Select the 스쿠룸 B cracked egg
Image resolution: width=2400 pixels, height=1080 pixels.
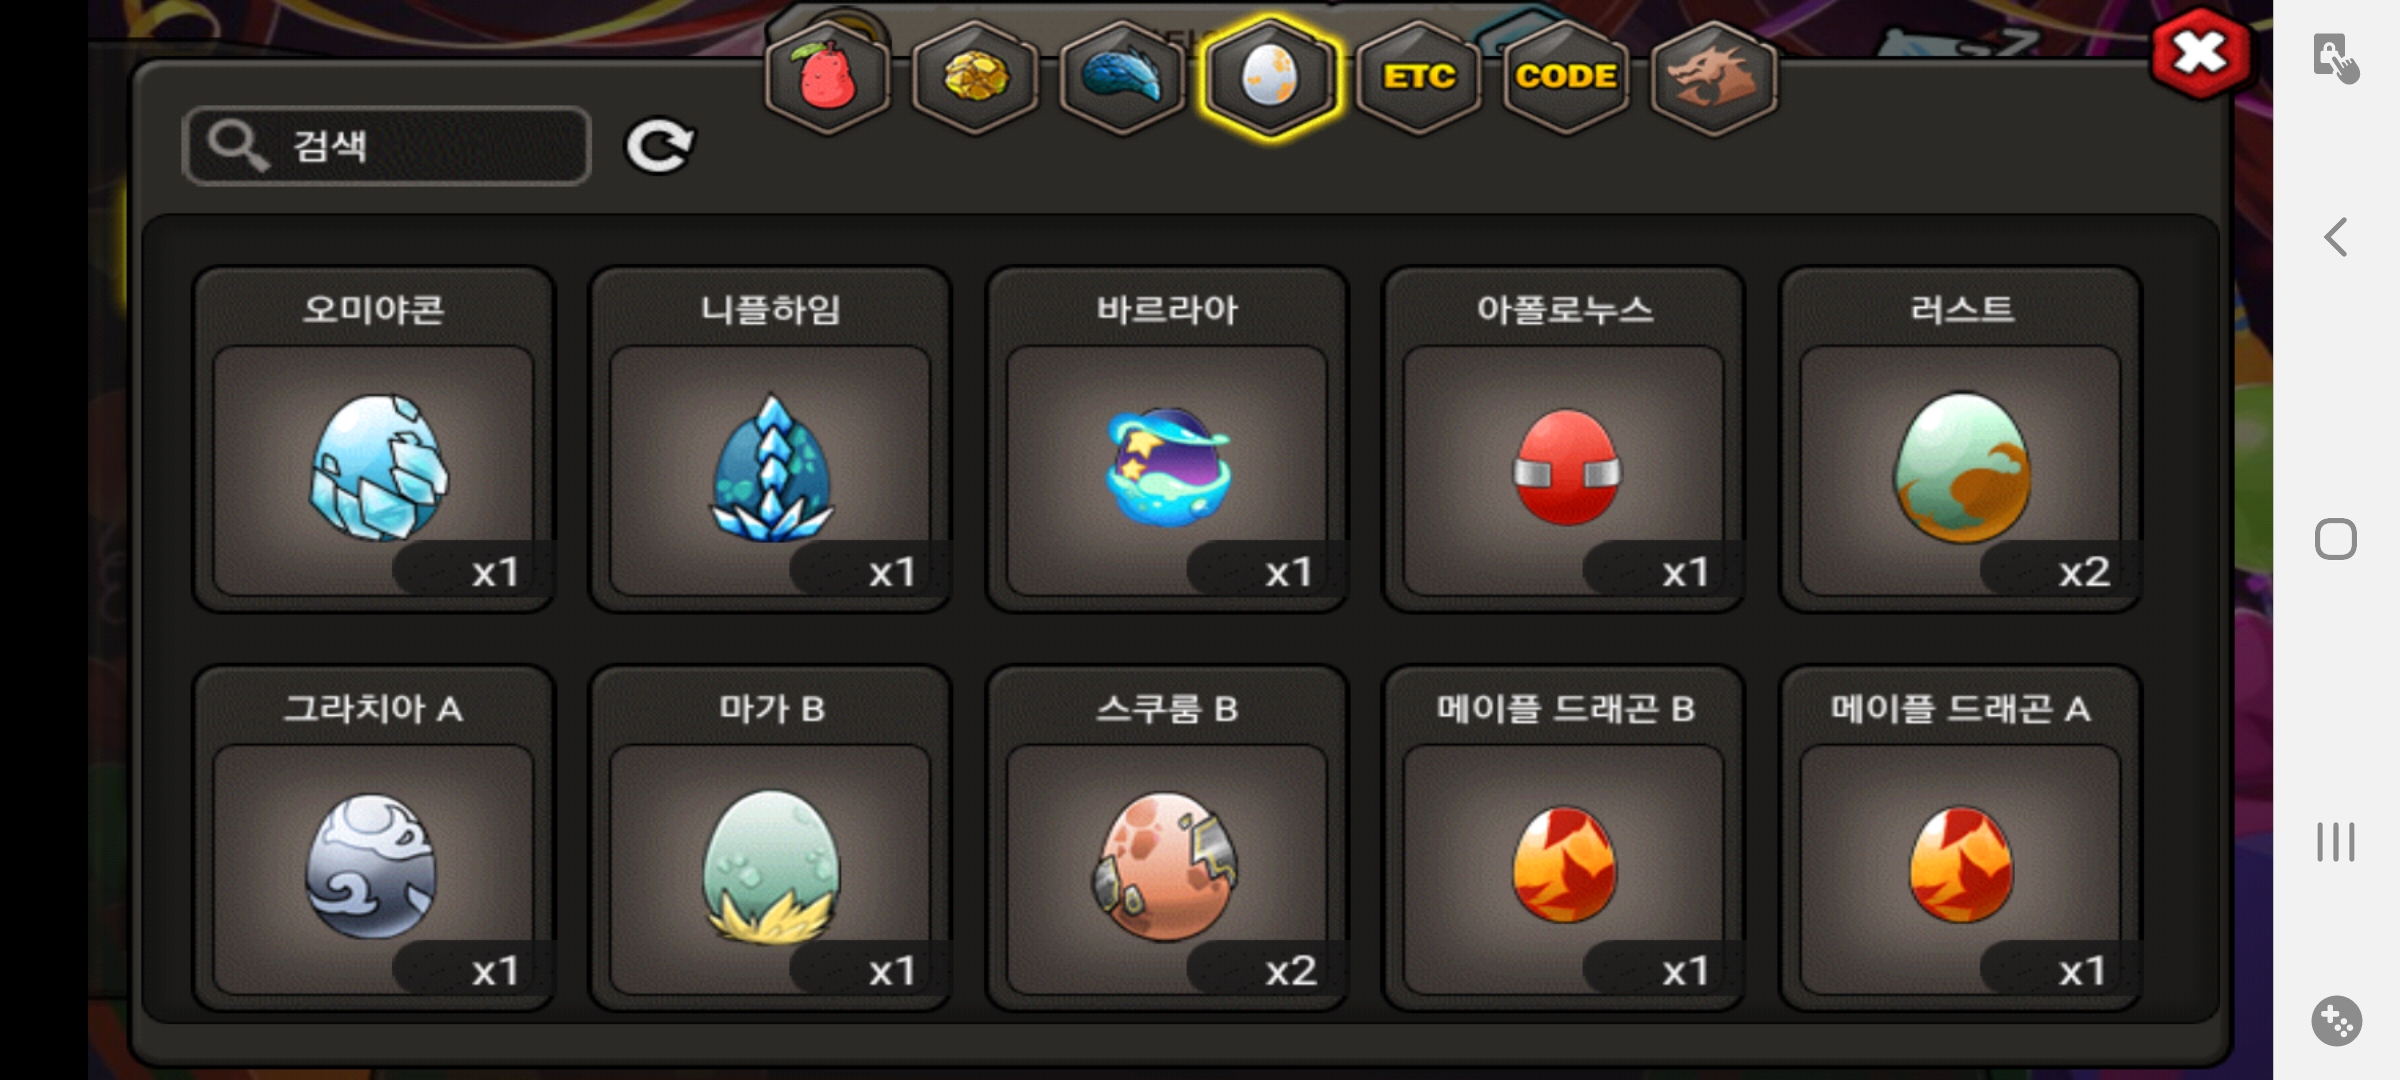(x=1167, y=838)
